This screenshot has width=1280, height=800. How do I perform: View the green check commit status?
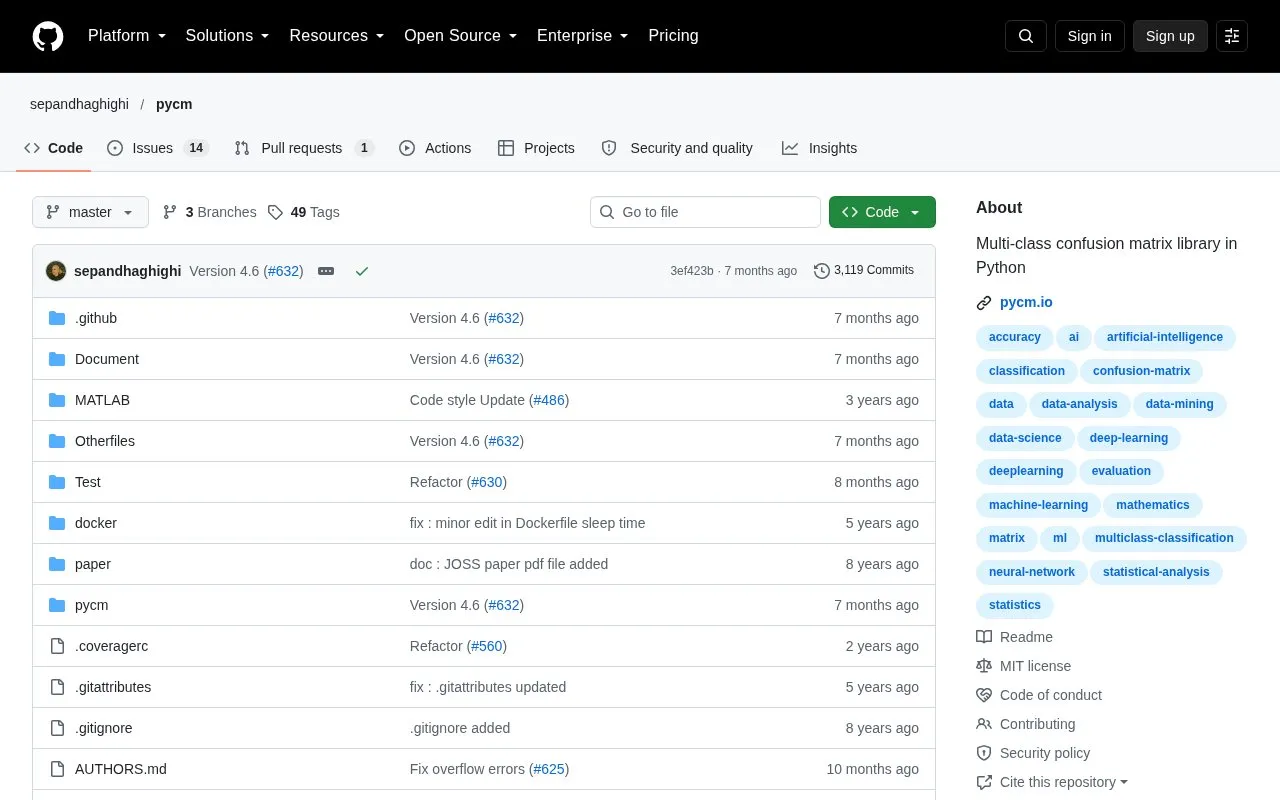(x=362, y=271)
